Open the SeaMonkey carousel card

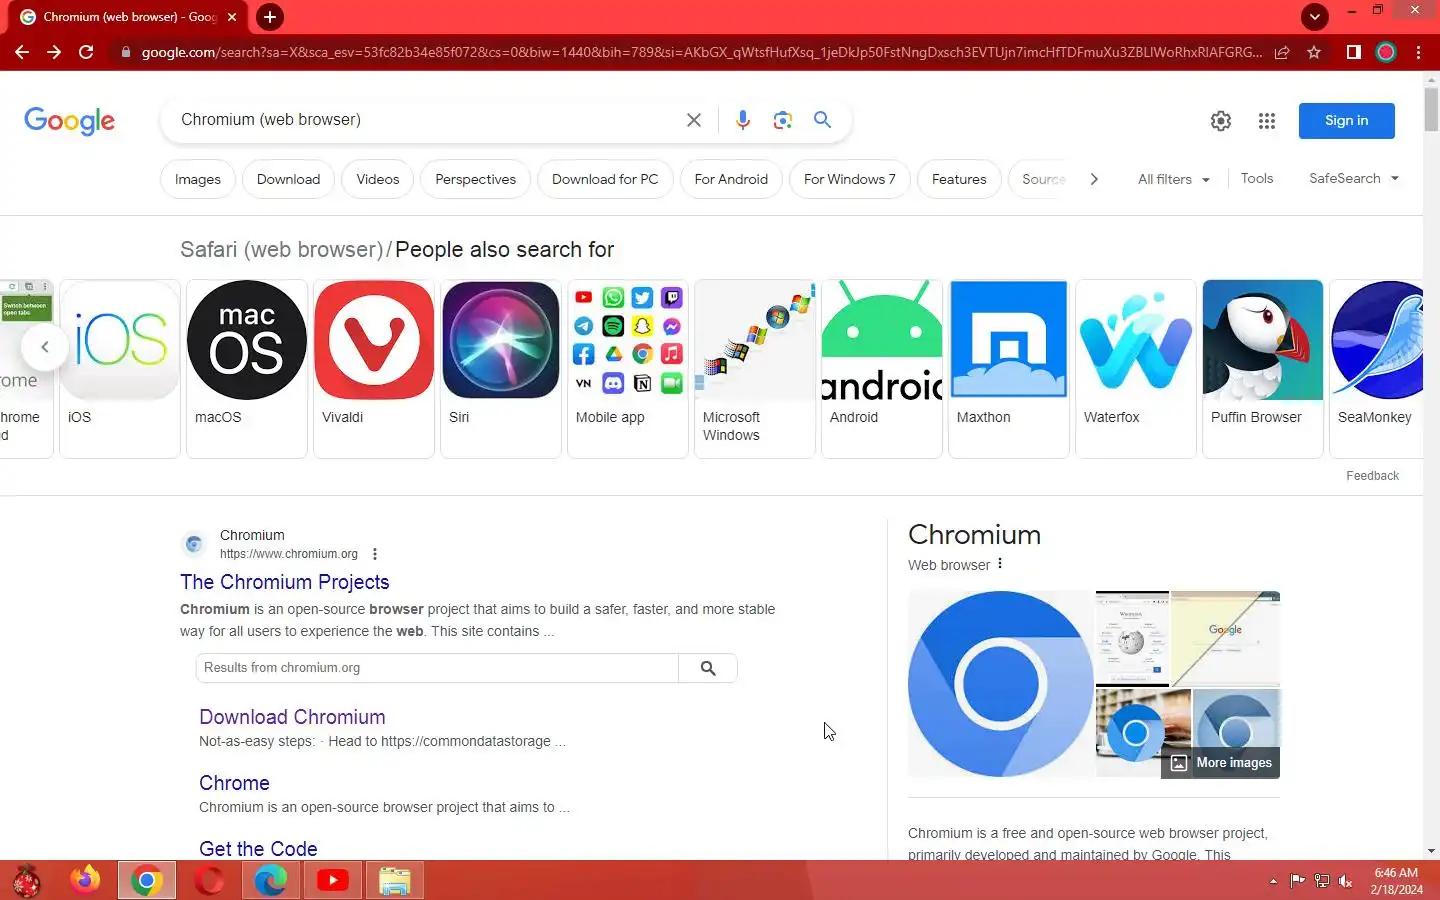[x=1377, y=368]
